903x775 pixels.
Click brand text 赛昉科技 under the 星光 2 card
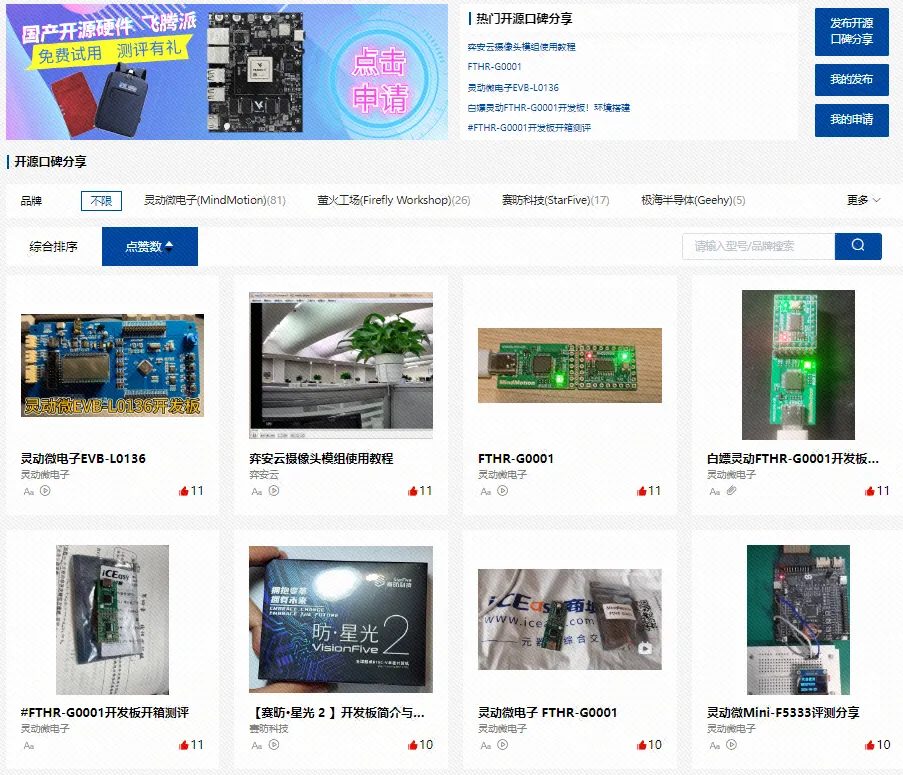point(269,728)
